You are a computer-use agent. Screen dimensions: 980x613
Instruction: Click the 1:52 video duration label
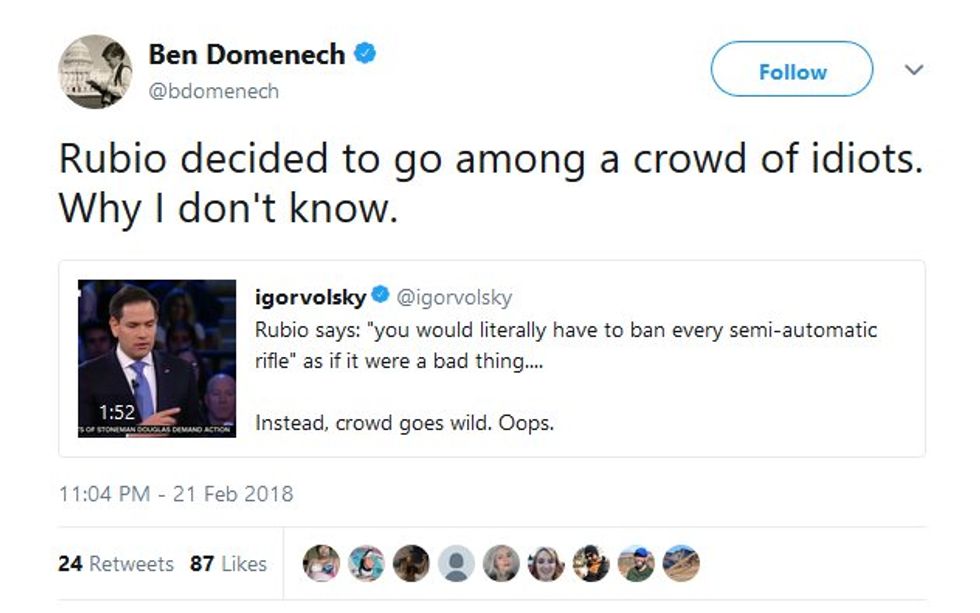coord(116,411)
